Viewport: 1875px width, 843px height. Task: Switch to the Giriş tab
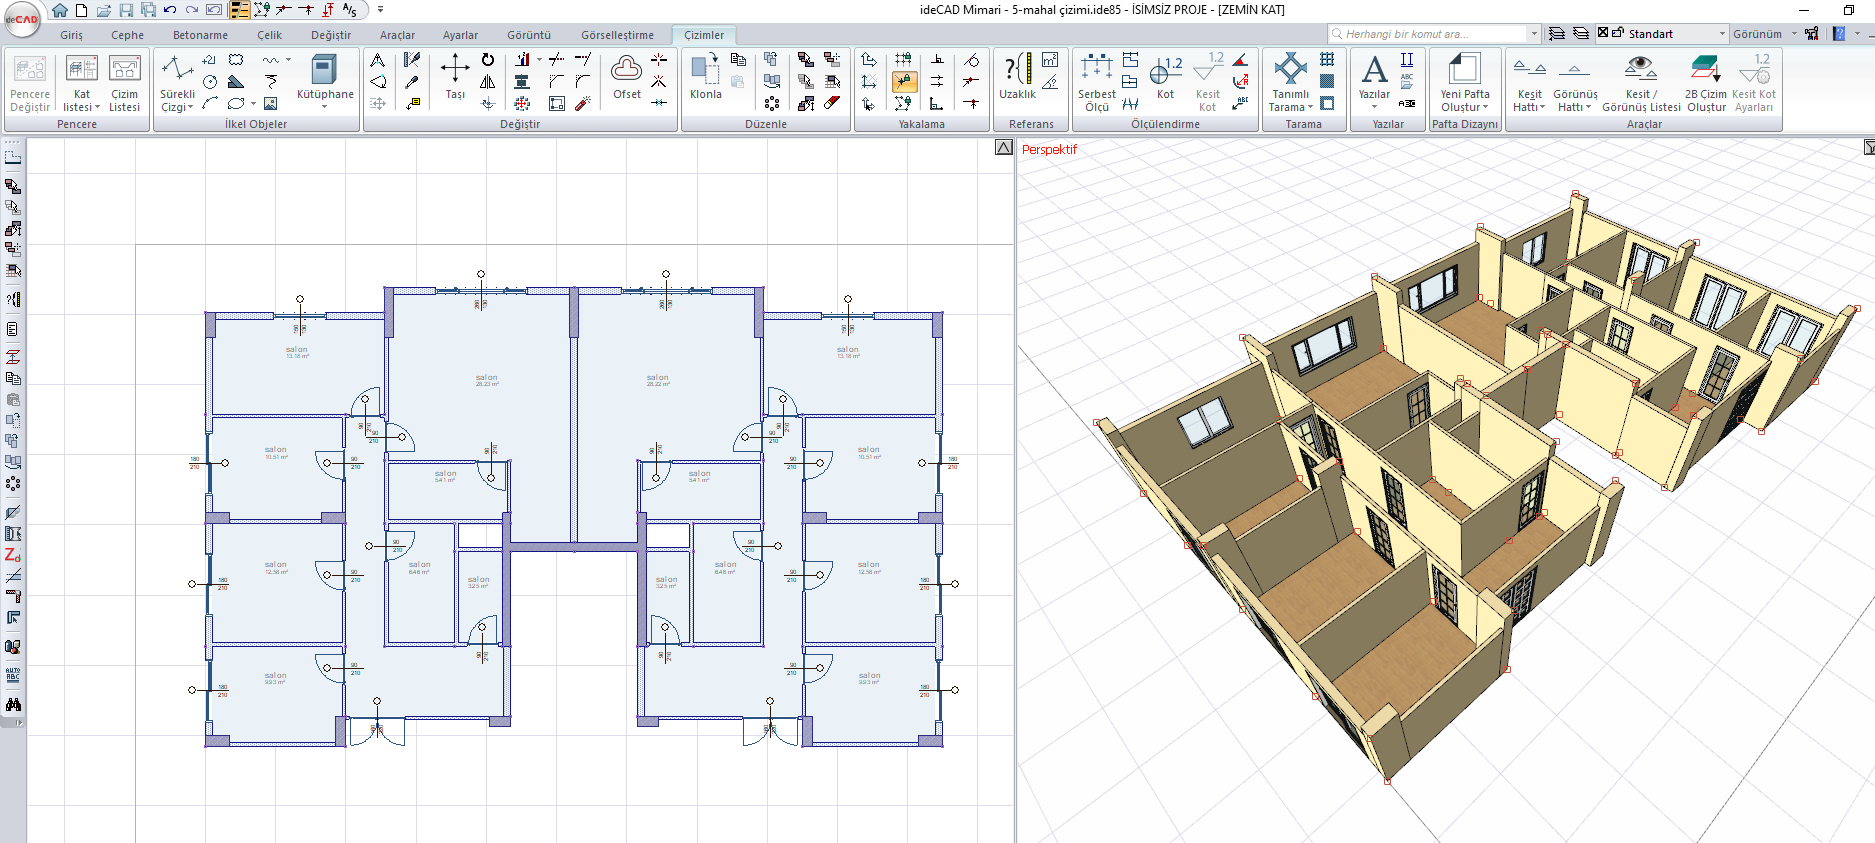71,35
